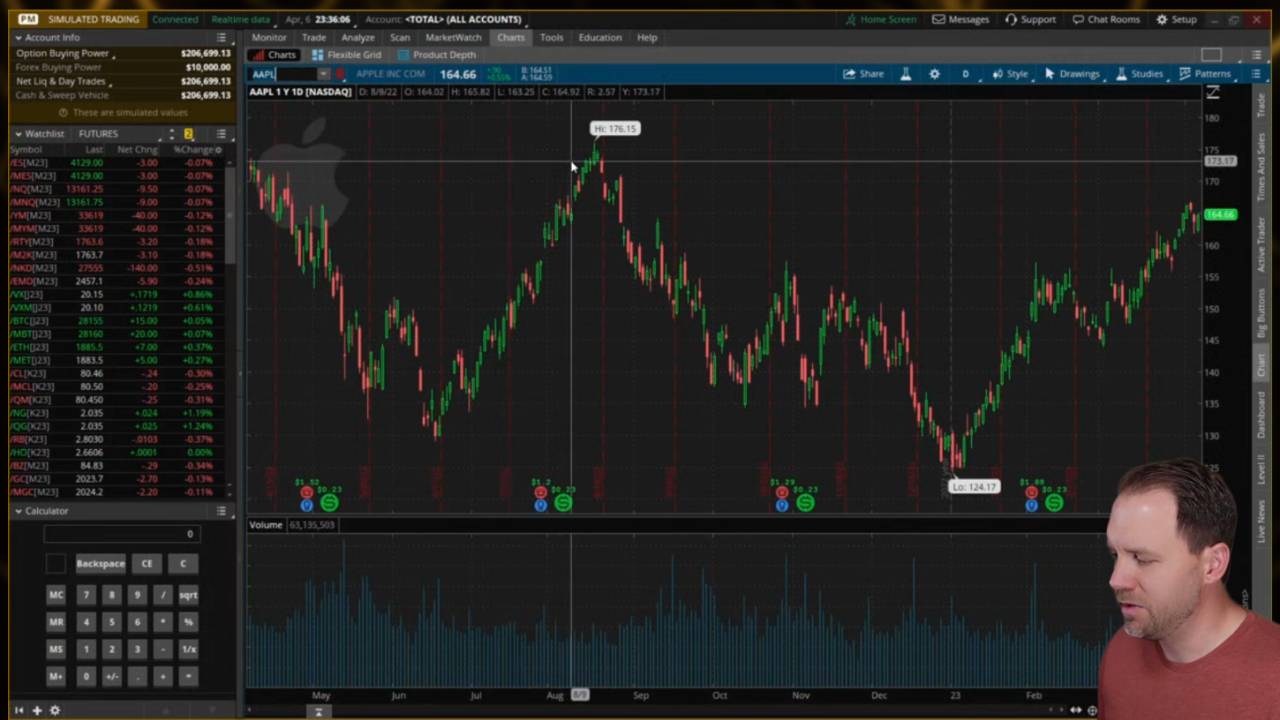The height and width of the screenshot is (720, 1280).
Task: Click the calculator display field
Action: pos(121,534)
